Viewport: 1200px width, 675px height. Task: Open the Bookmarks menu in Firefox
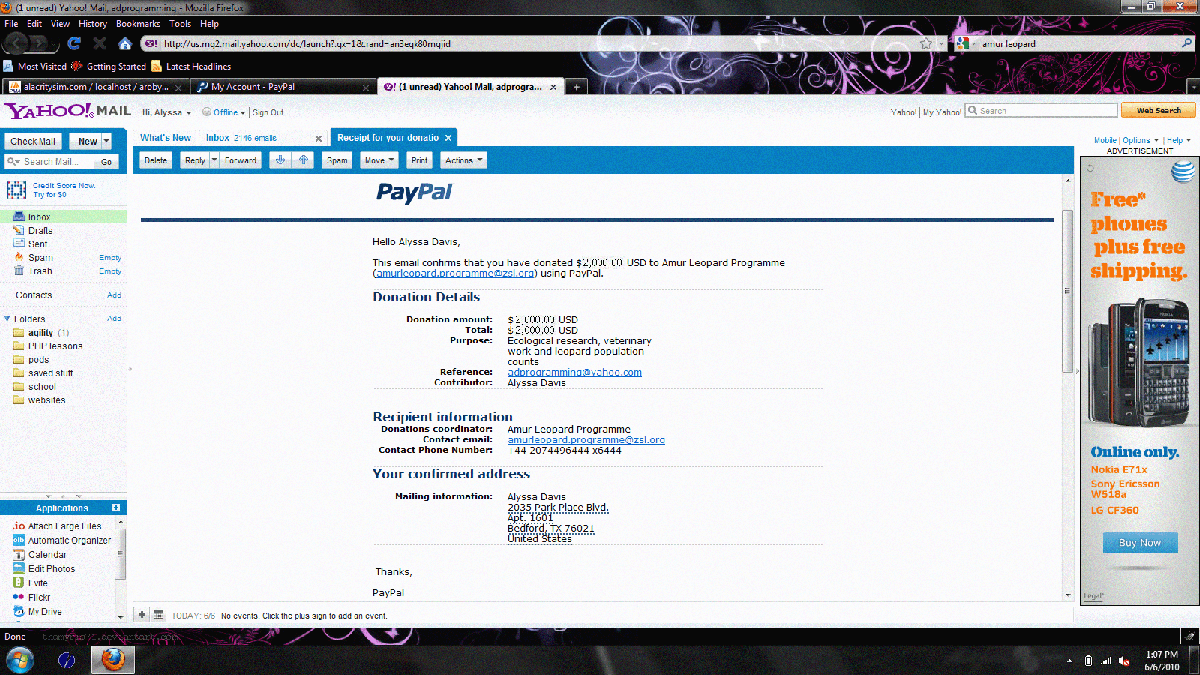pos(137,23)
